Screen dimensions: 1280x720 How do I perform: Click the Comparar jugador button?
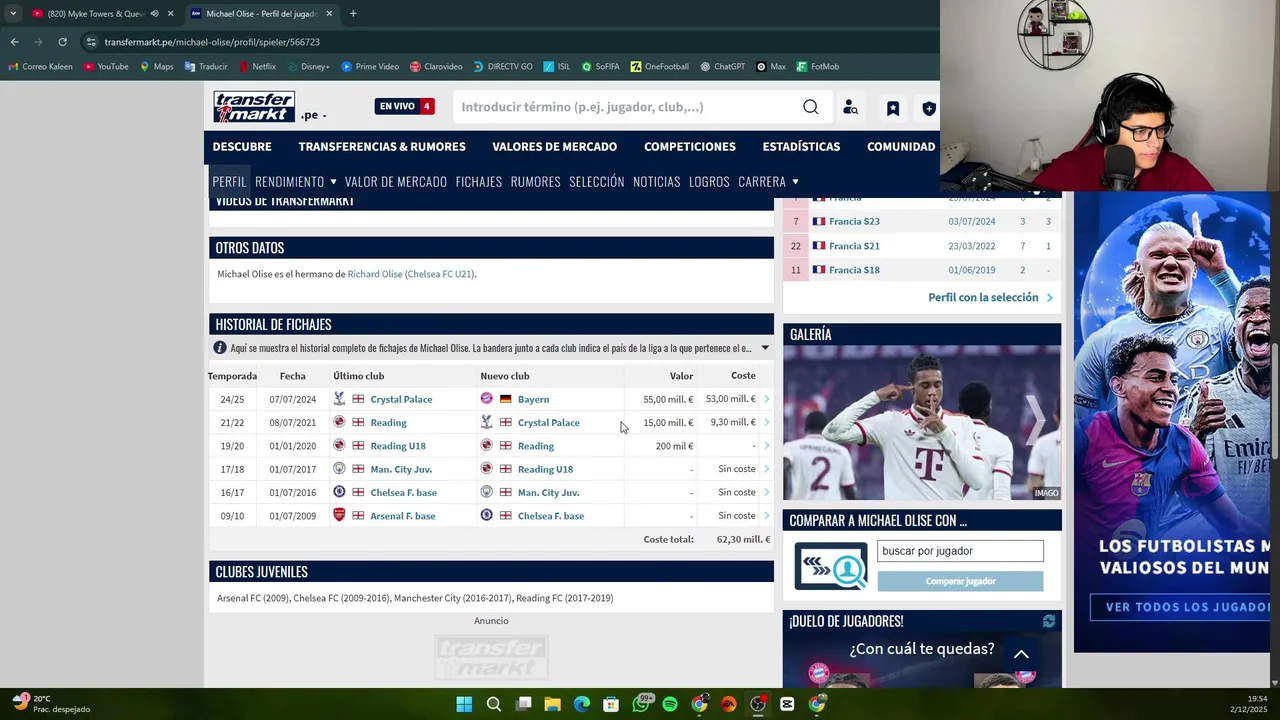click(x=960, y=581)
